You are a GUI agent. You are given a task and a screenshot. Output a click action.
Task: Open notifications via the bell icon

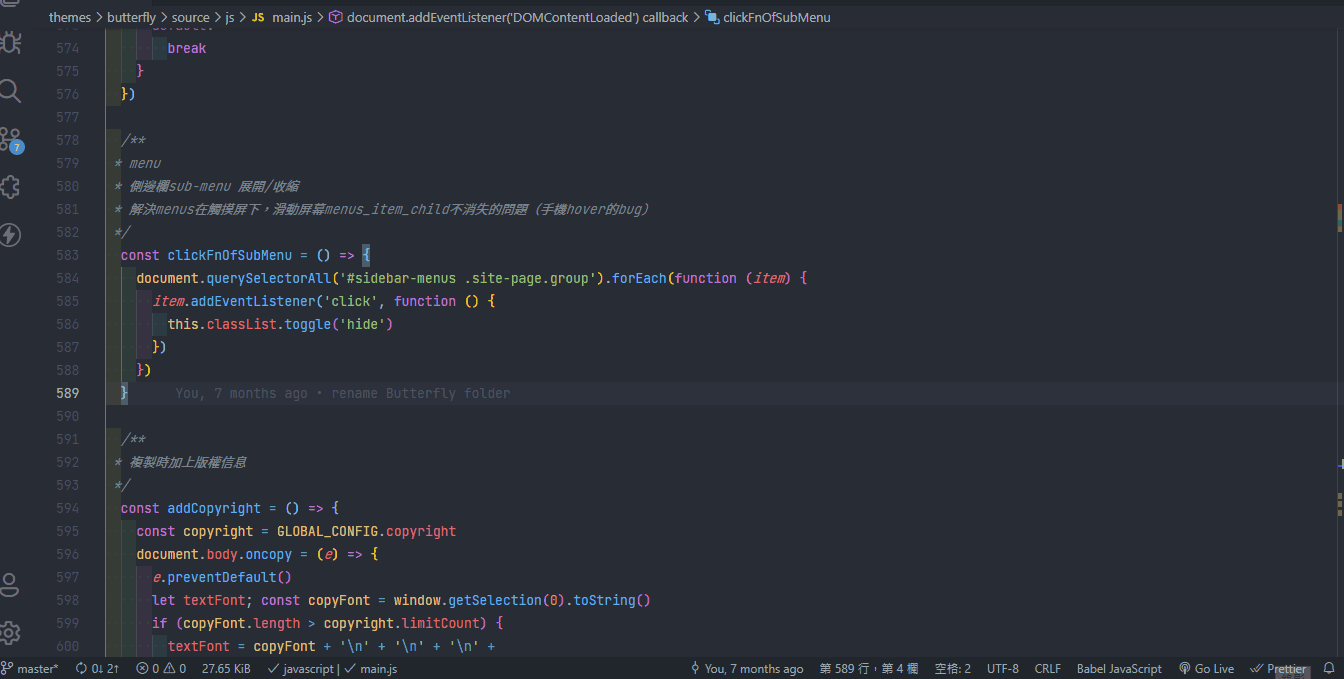(1331, 668)
